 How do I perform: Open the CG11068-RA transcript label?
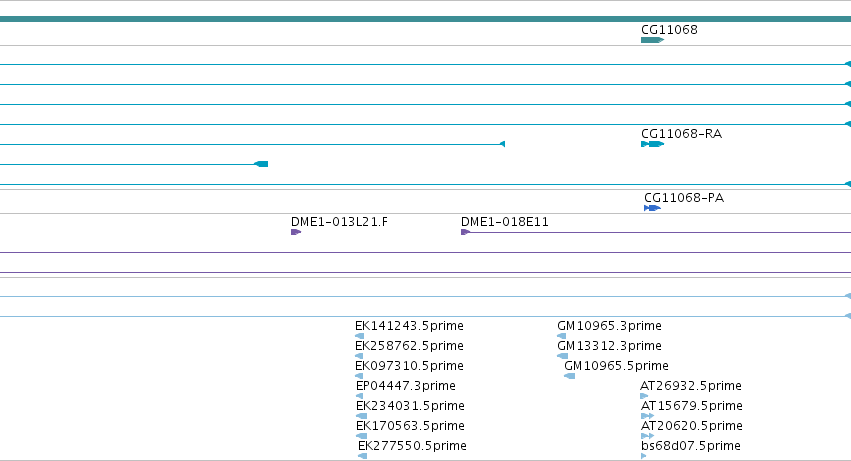682,134
